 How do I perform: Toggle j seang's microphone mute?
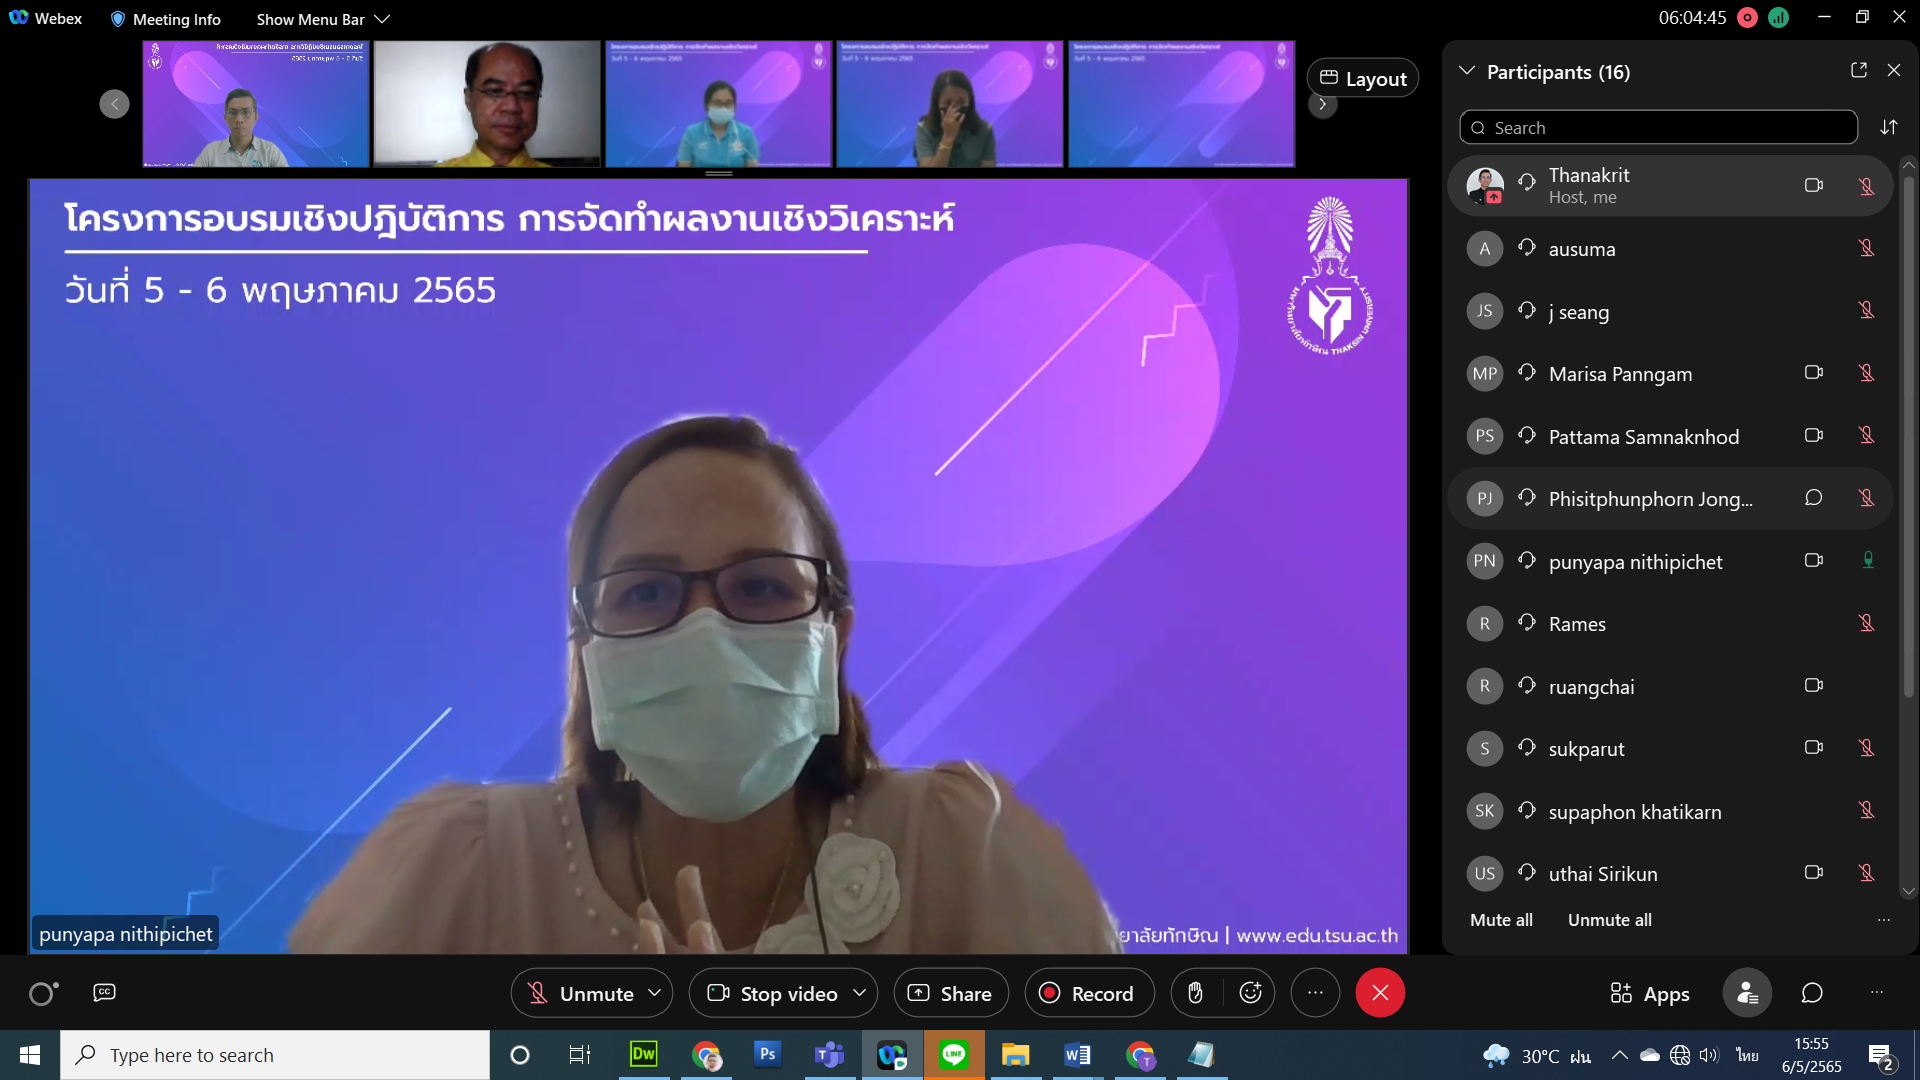coord(1866,311)
